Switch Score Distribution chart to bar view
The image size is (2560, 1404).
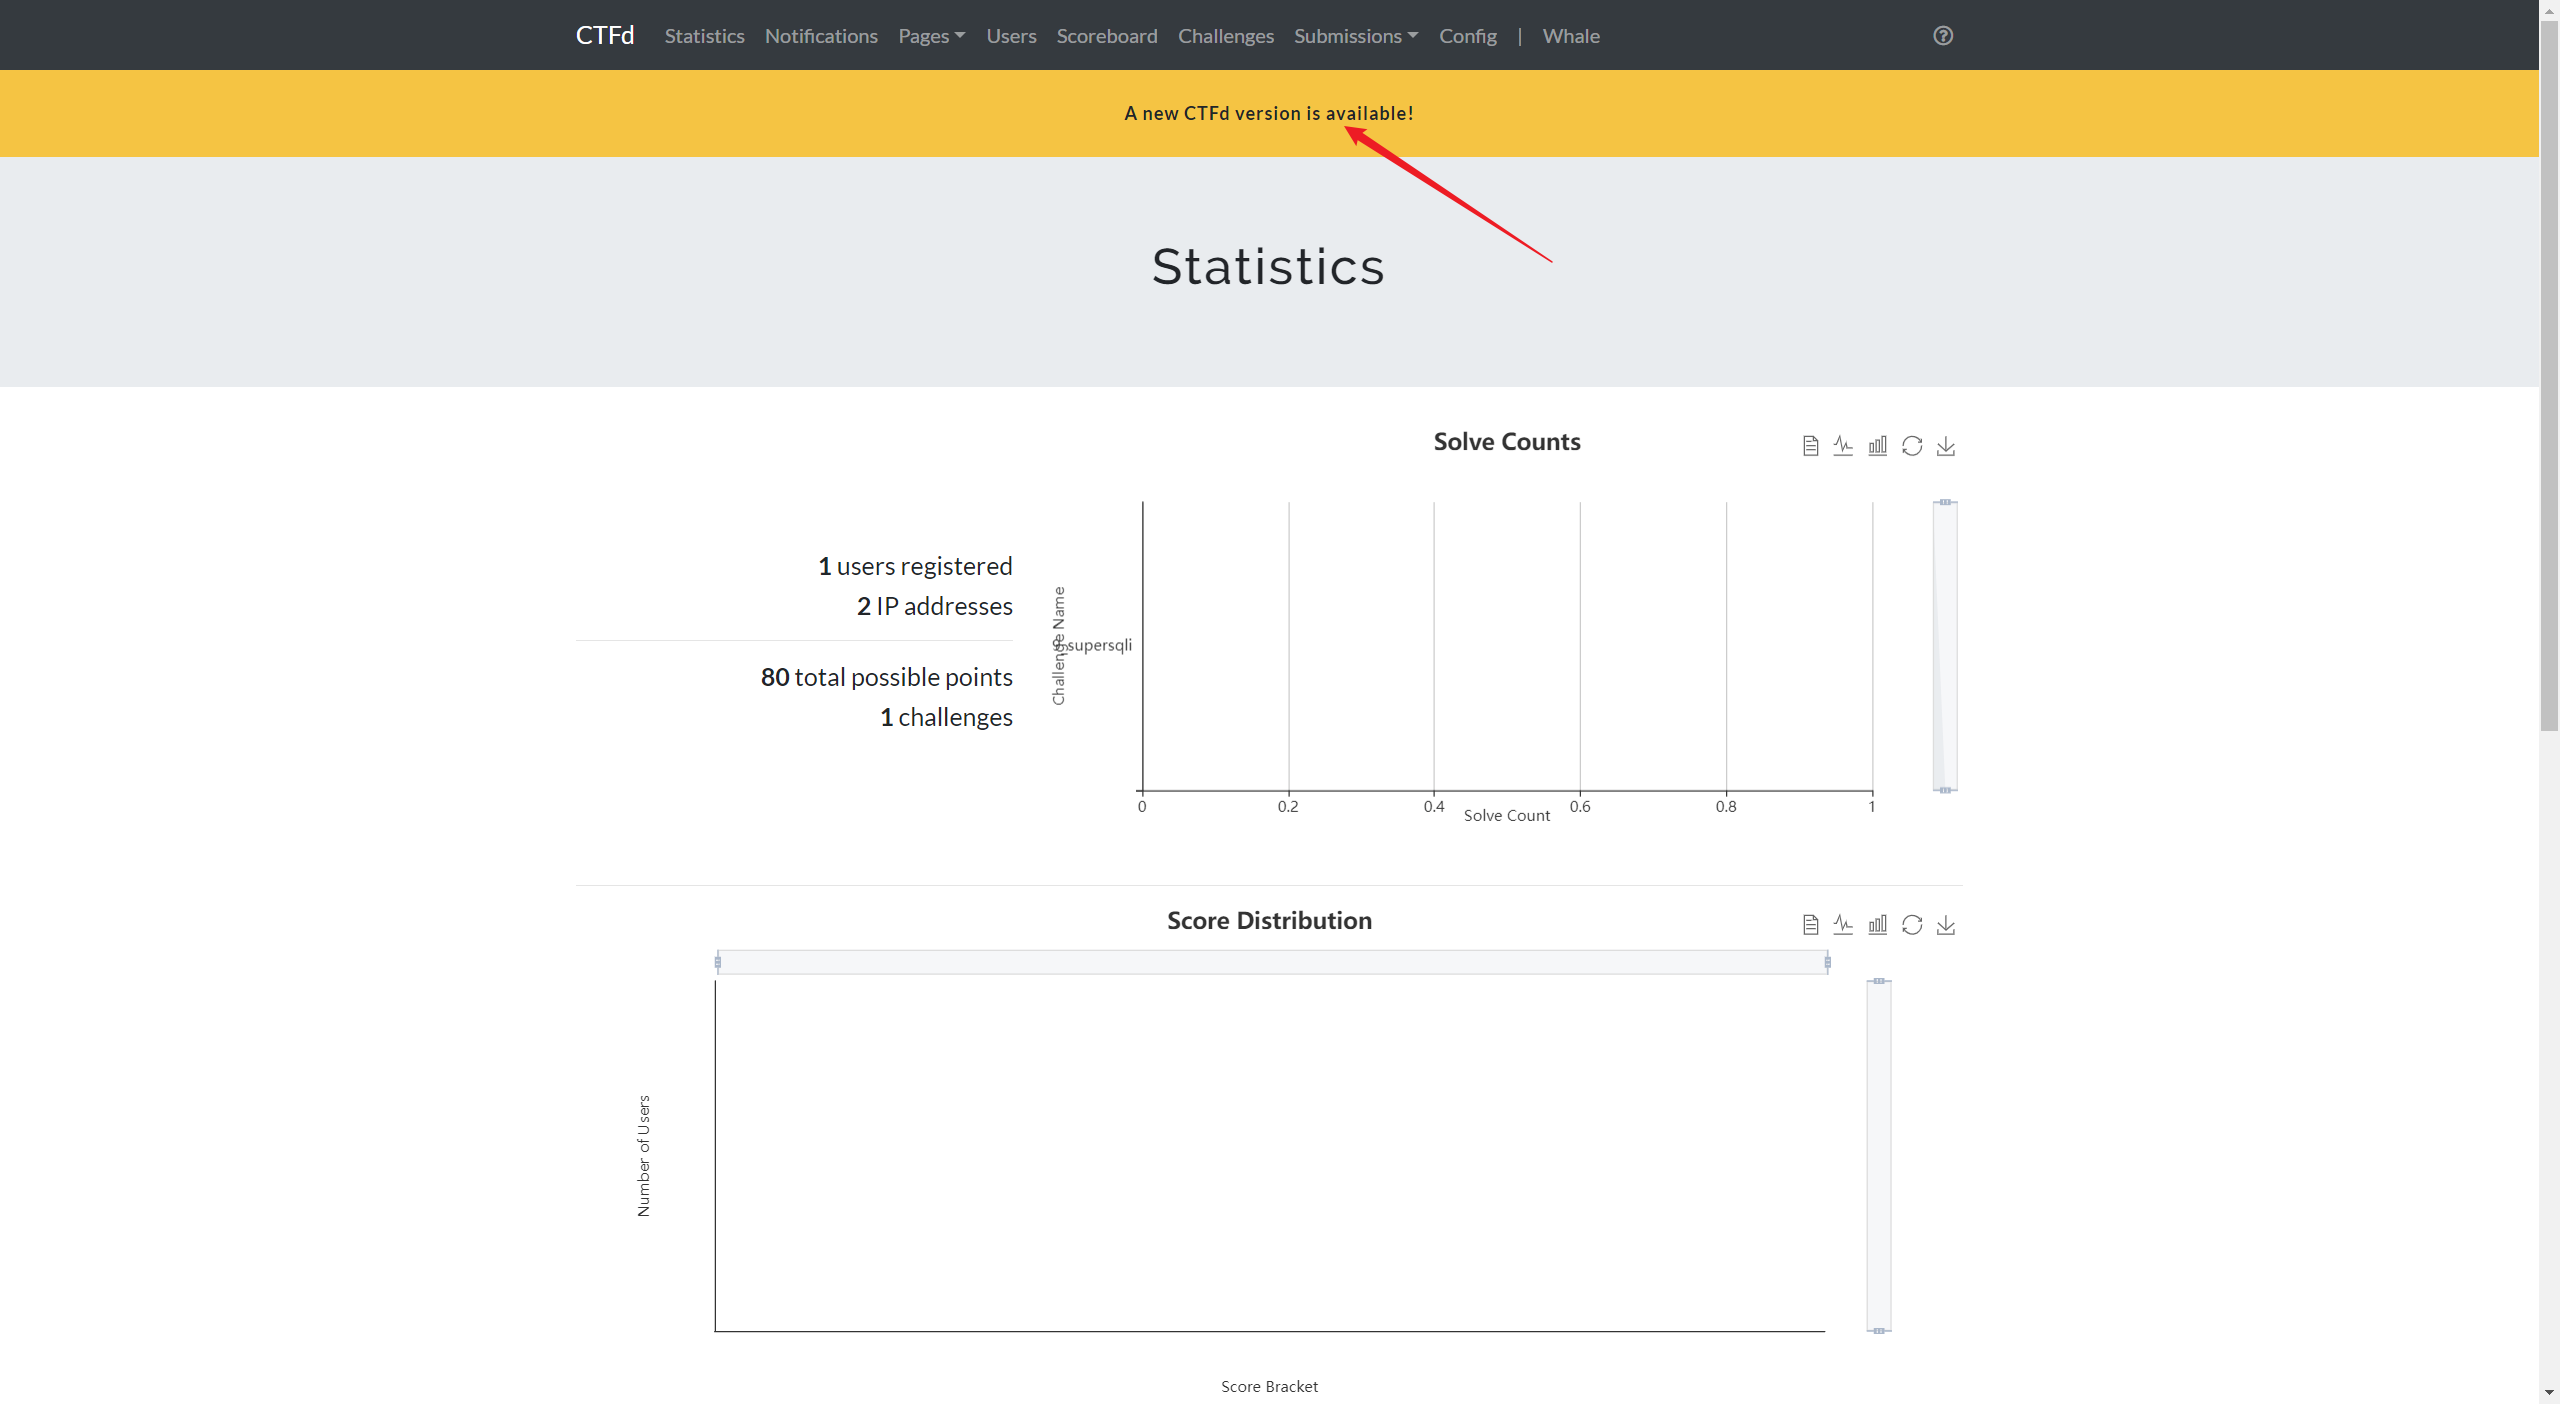1877,925
